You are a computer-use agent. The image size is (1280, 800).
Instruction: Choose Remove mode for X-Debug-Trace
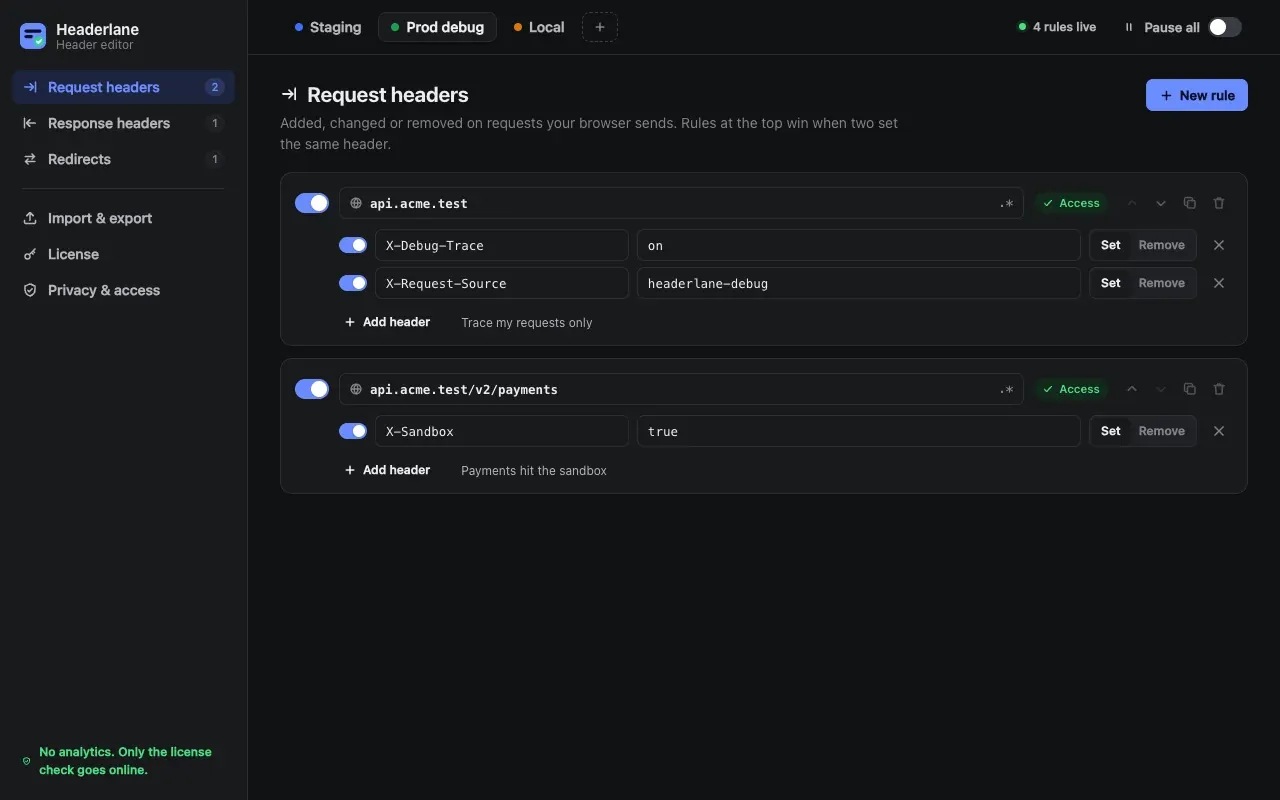(x=1162, y=245)
